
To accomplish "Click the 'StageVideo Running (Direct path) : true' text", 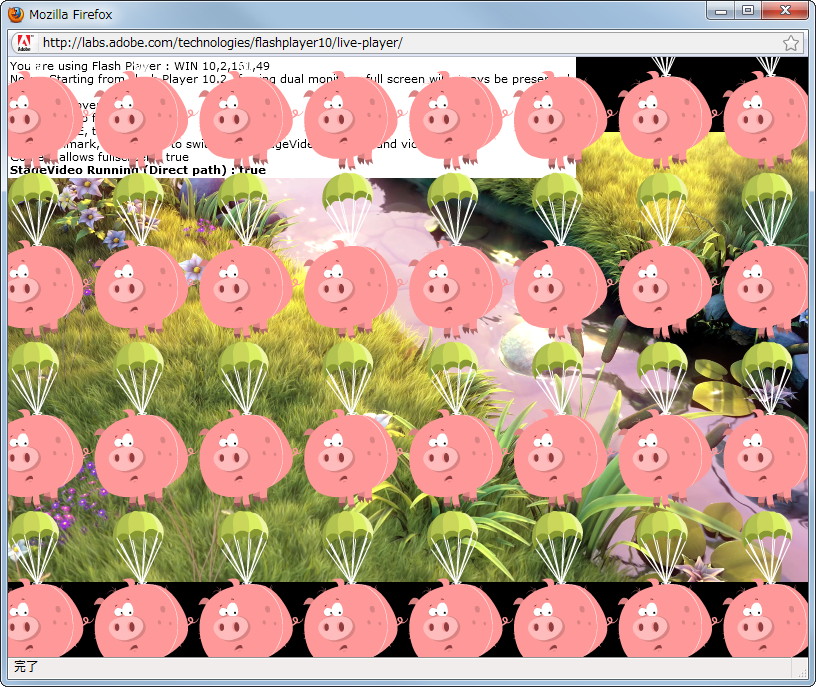I will coord(138,170).
